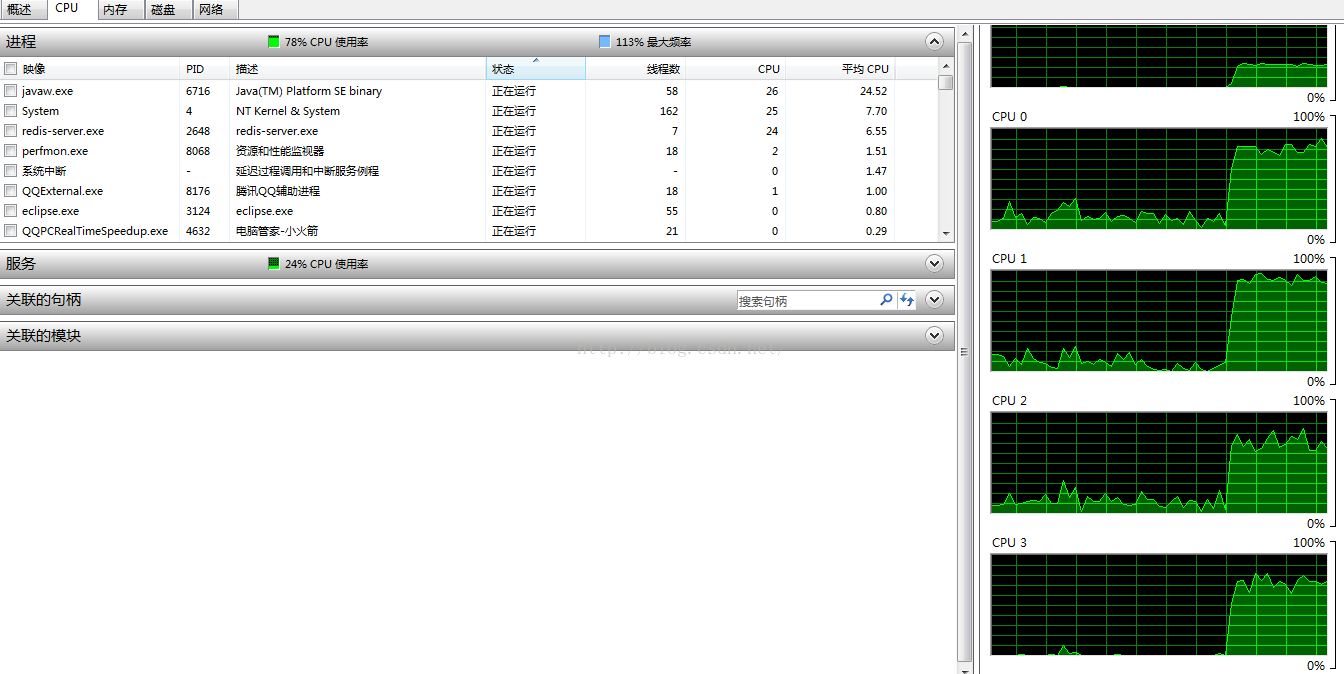Image resolution: width=1344 pixels, height=674 pixels.
Task: Sort by the CPU column header
Action: pos(736,69)
